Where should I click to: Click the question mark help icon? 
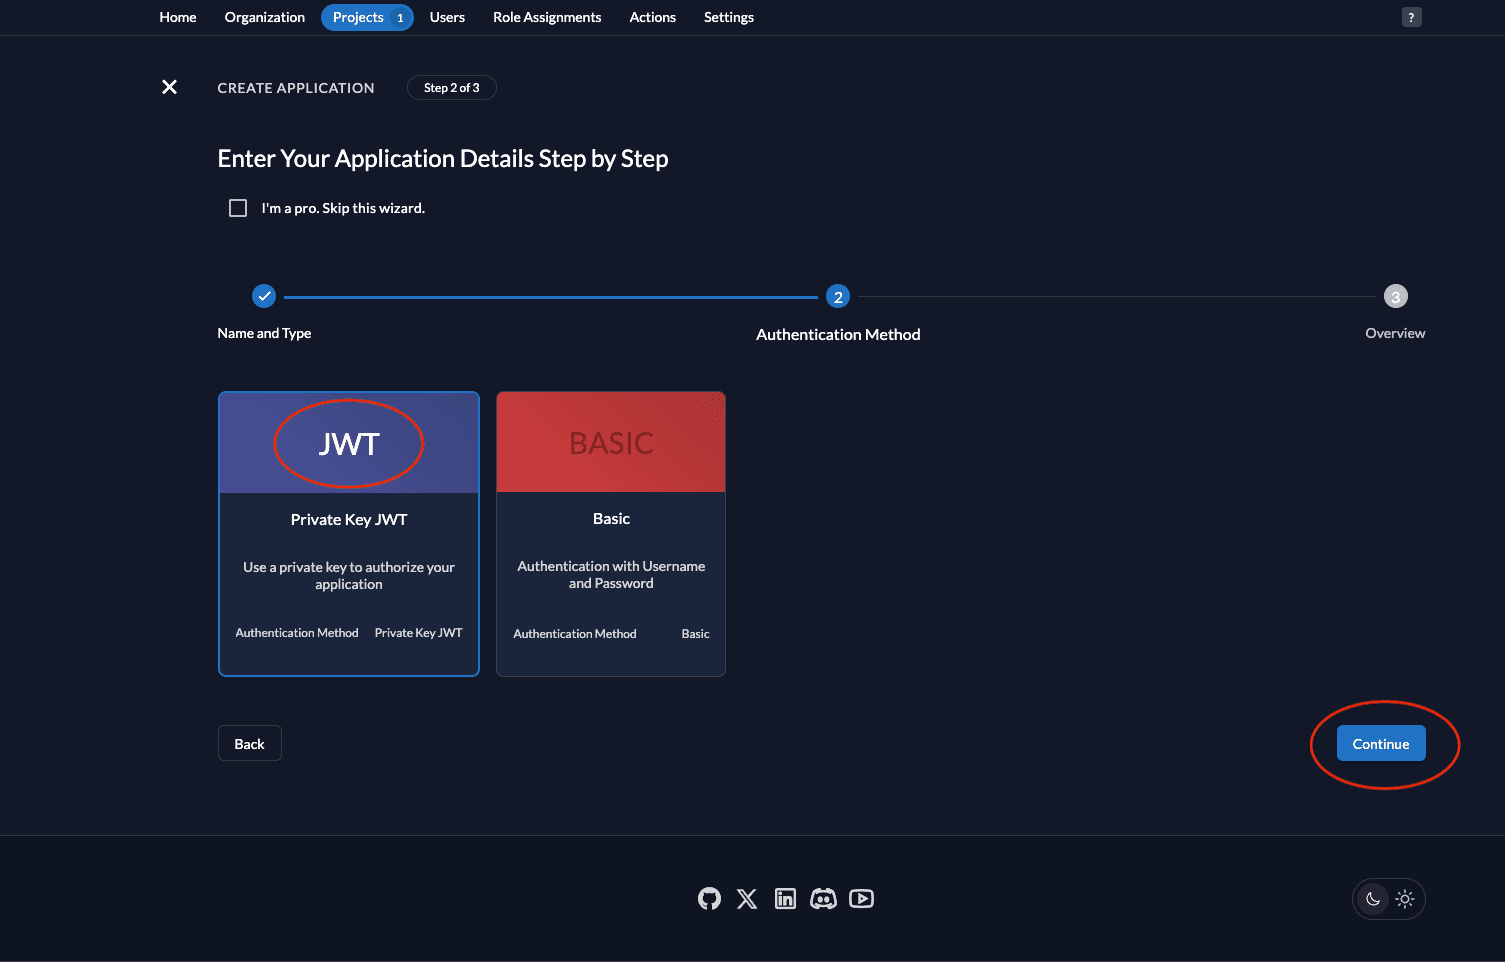(1411, 17)
